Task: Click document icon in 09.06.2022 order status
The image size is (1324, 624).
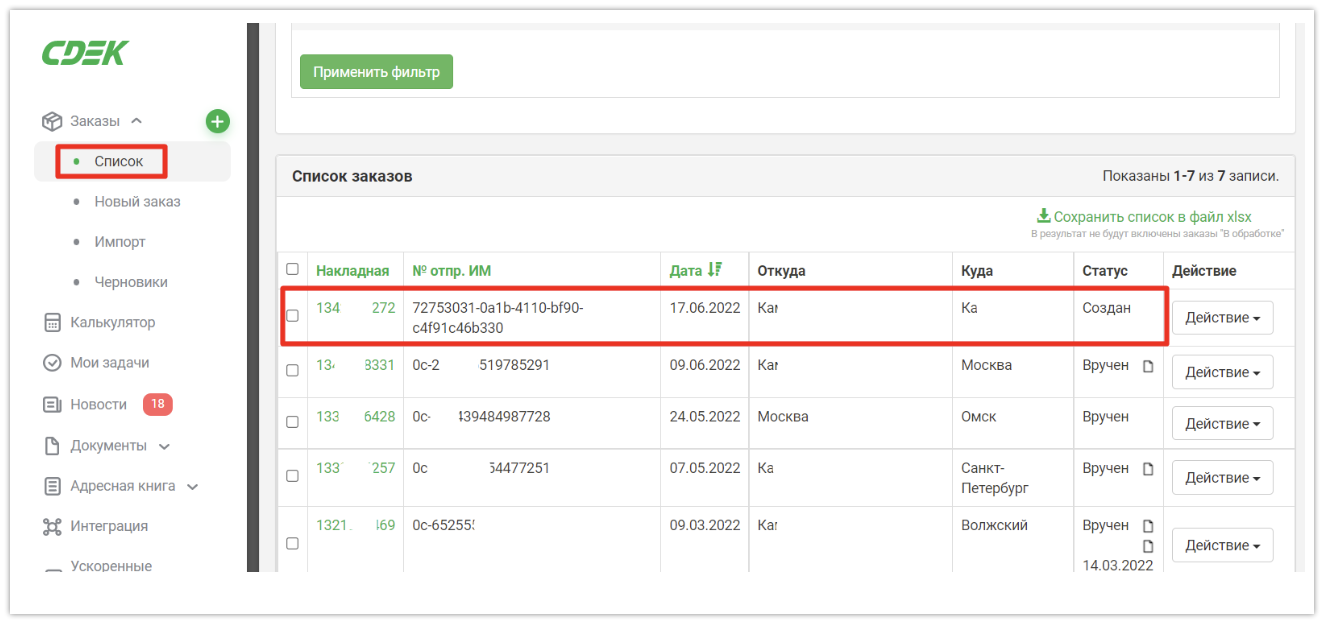Action: [x=1148, y=366]
